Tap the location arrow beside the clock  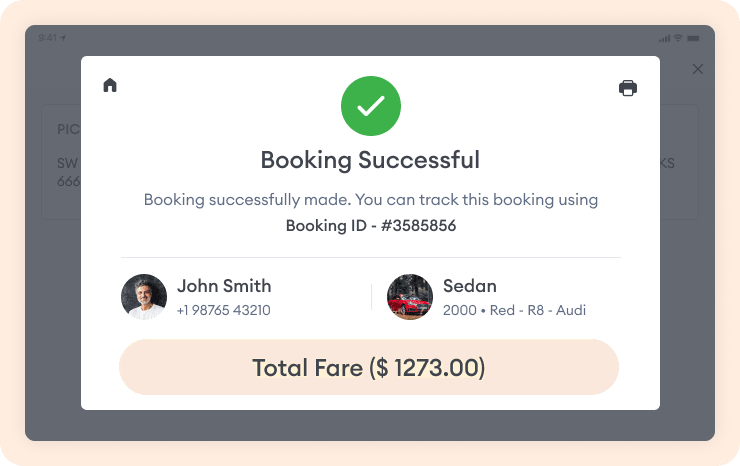click(64, 38)
